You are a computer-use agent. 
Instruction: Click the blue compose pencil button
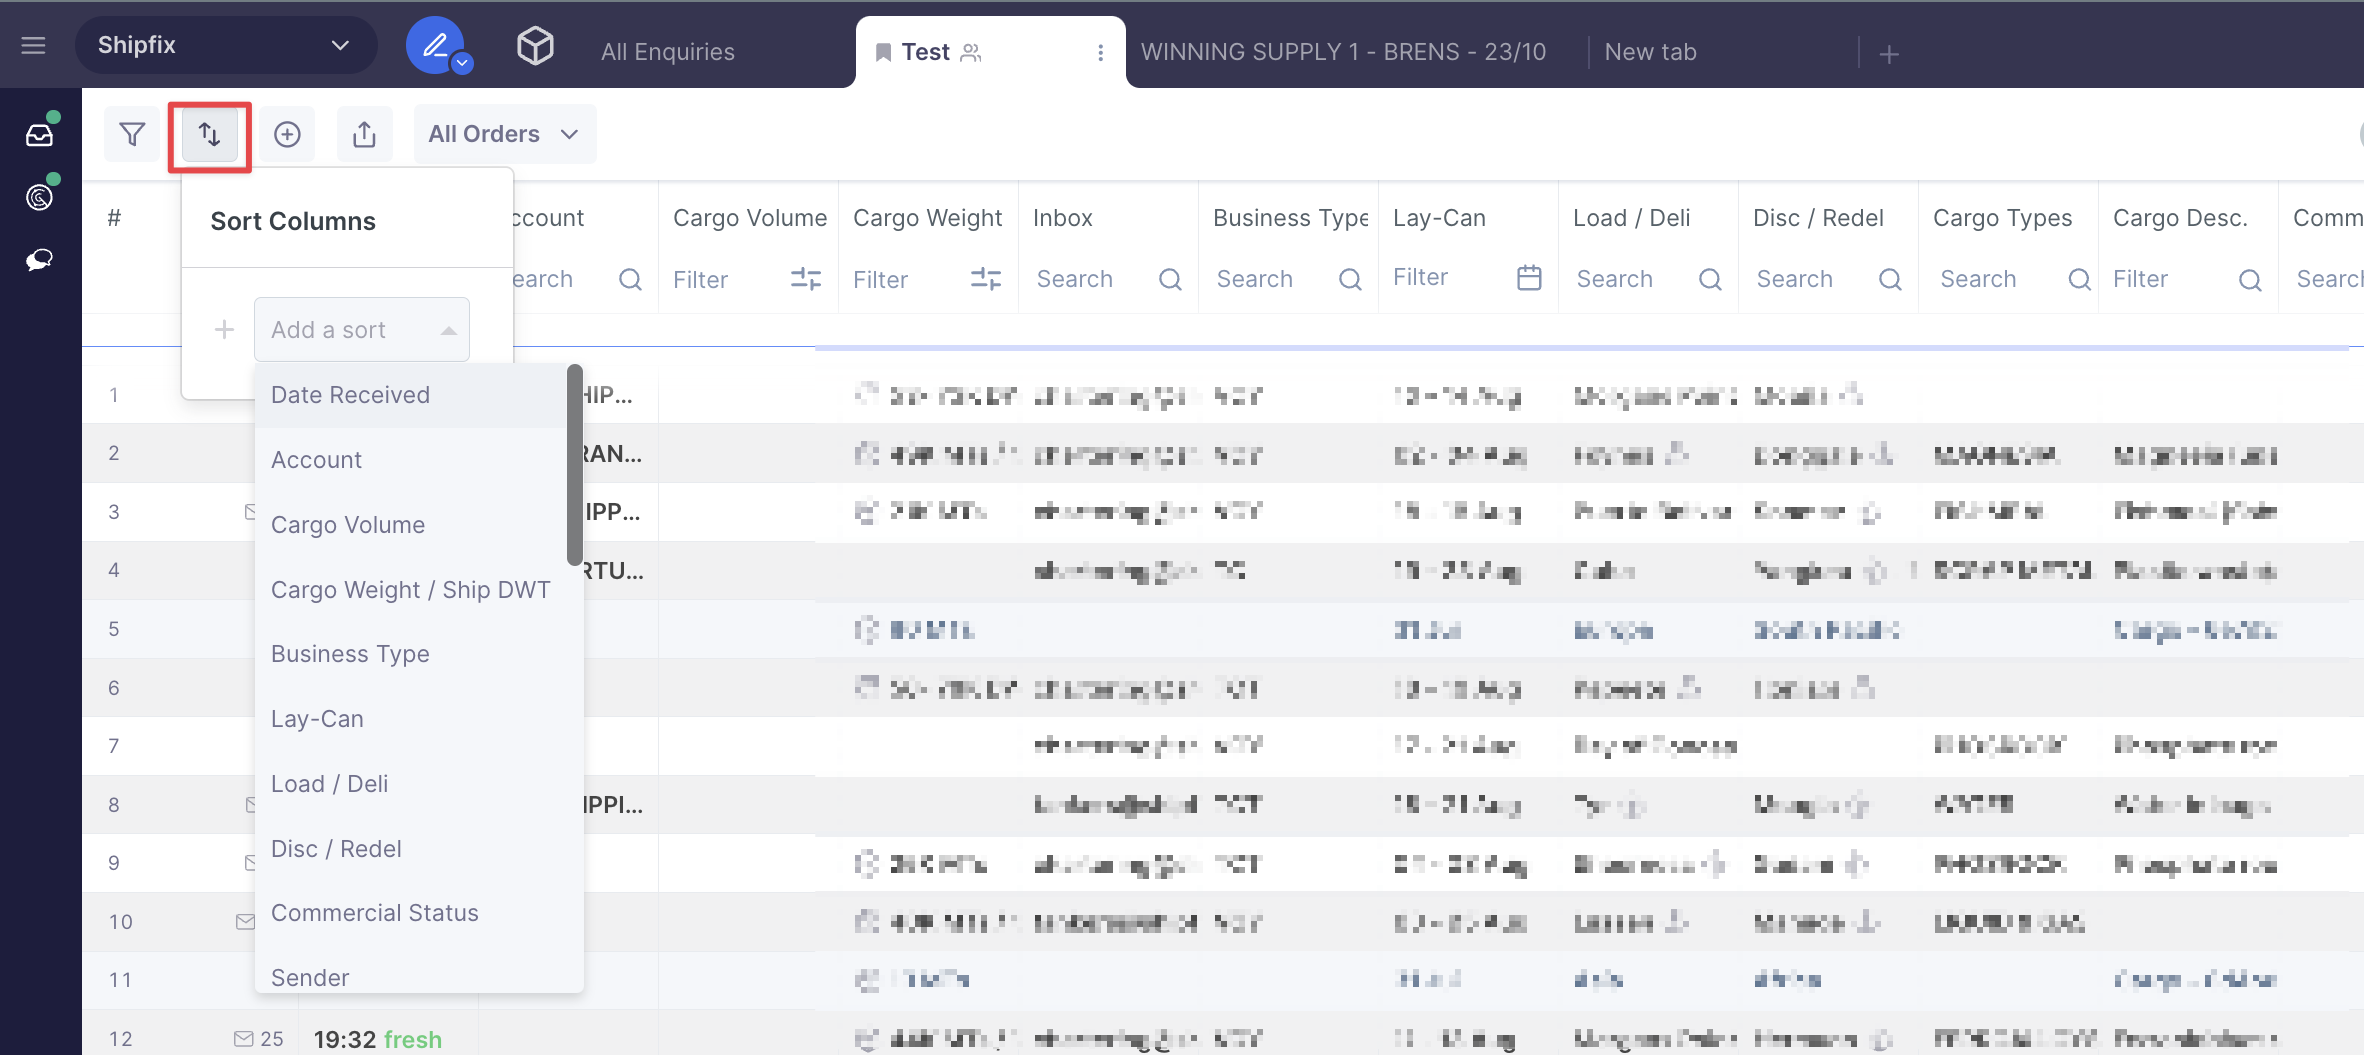(435, 45)
